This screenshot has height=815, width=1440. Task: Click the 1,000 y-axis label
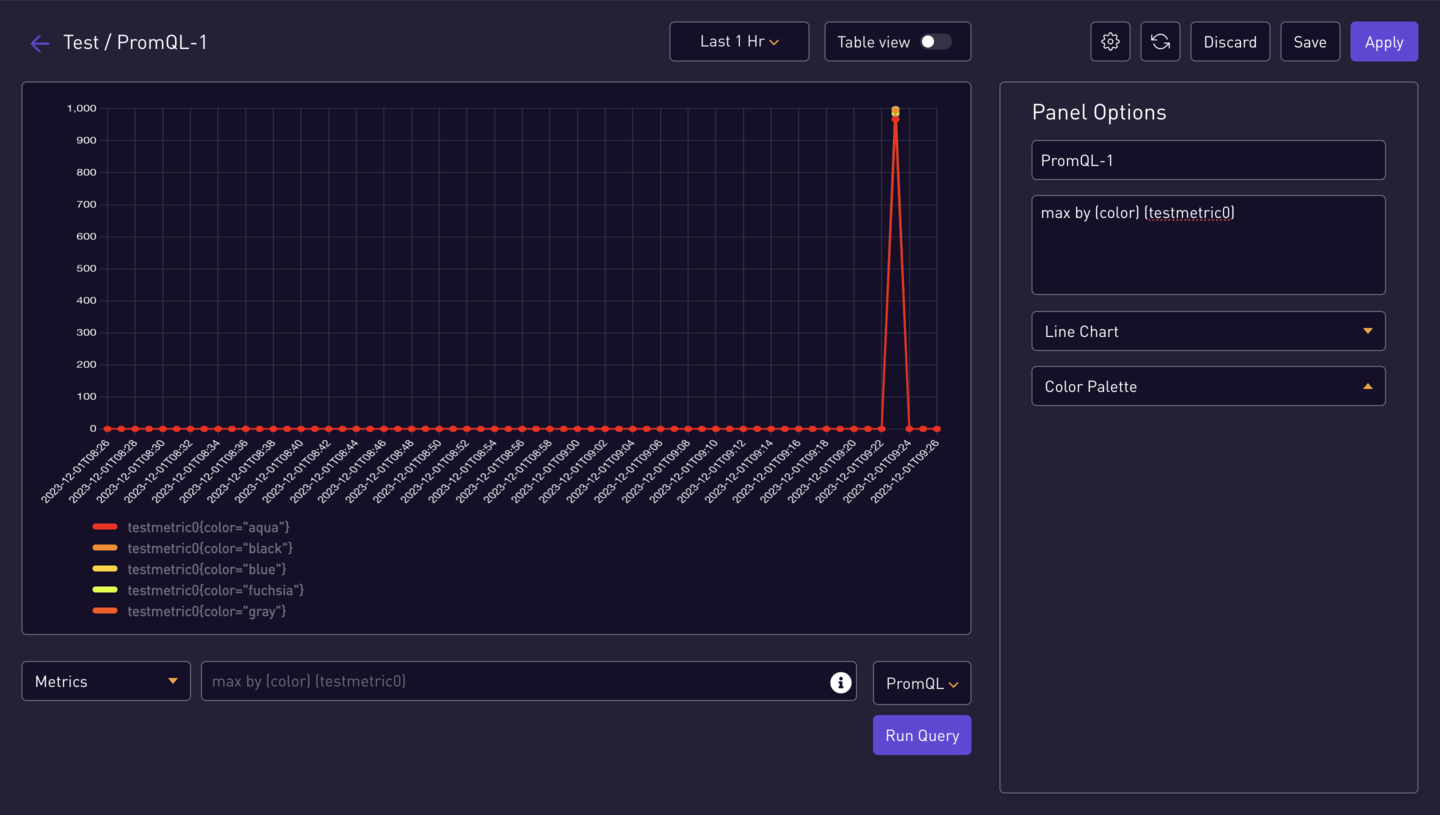(x=82, y=108)
